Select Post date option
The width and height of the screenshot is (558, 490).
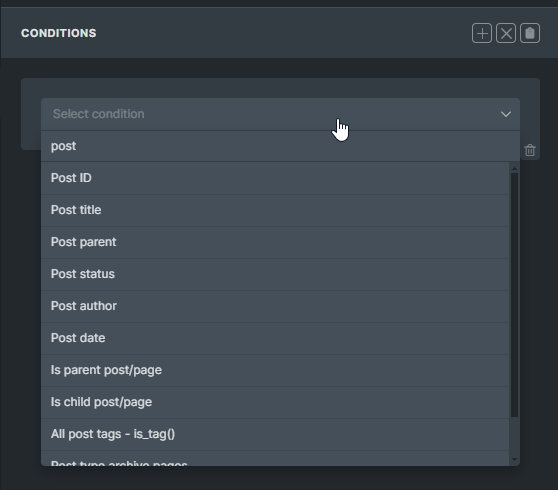click(275, 338)
